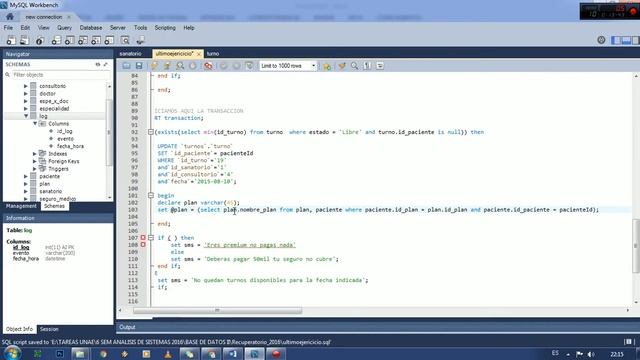640x360 pixels.
Task: Collapse code fold at line 101 begin
Action: [151, 196]
